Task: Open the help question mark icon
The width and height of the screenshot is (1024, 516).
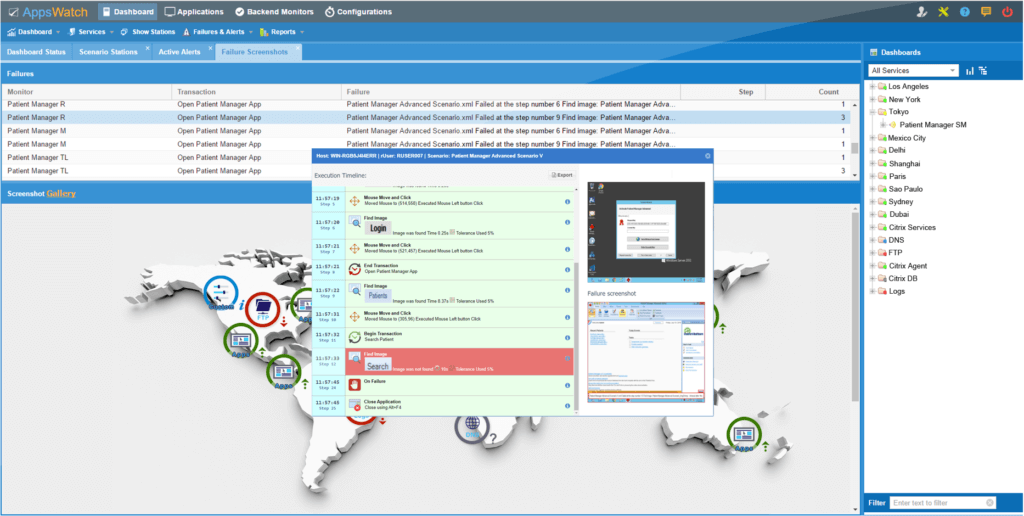Action: [965, 12]
